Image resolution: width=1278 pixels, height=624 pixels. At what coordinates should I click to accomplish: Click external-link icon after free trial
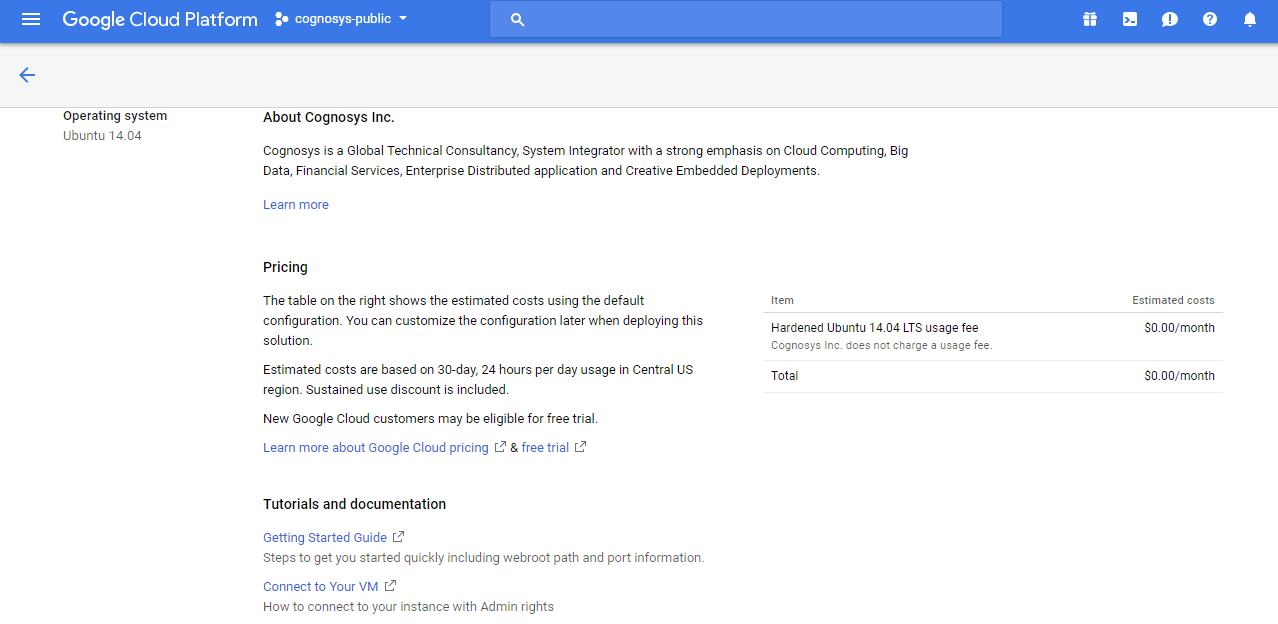coord(580,447)
